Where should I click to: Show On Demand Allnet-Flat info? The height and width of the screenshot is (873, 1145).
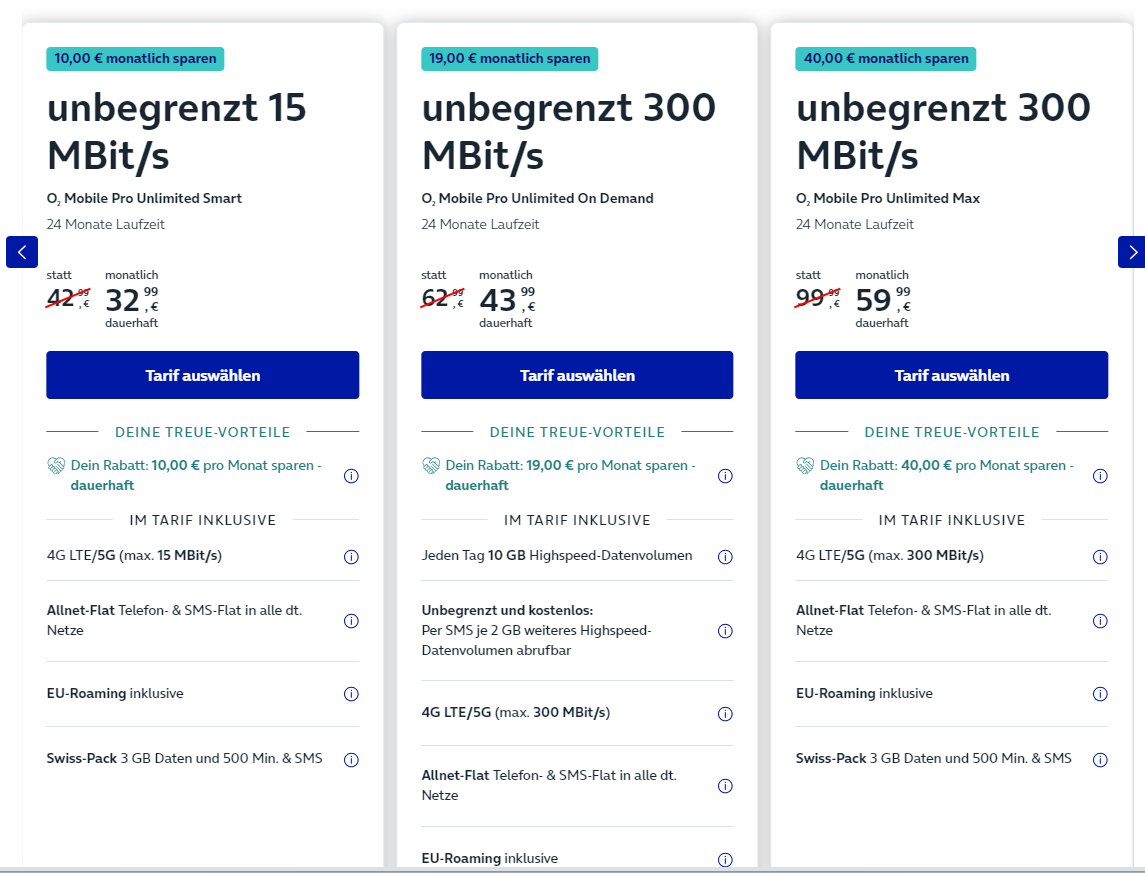coord(725,786)
